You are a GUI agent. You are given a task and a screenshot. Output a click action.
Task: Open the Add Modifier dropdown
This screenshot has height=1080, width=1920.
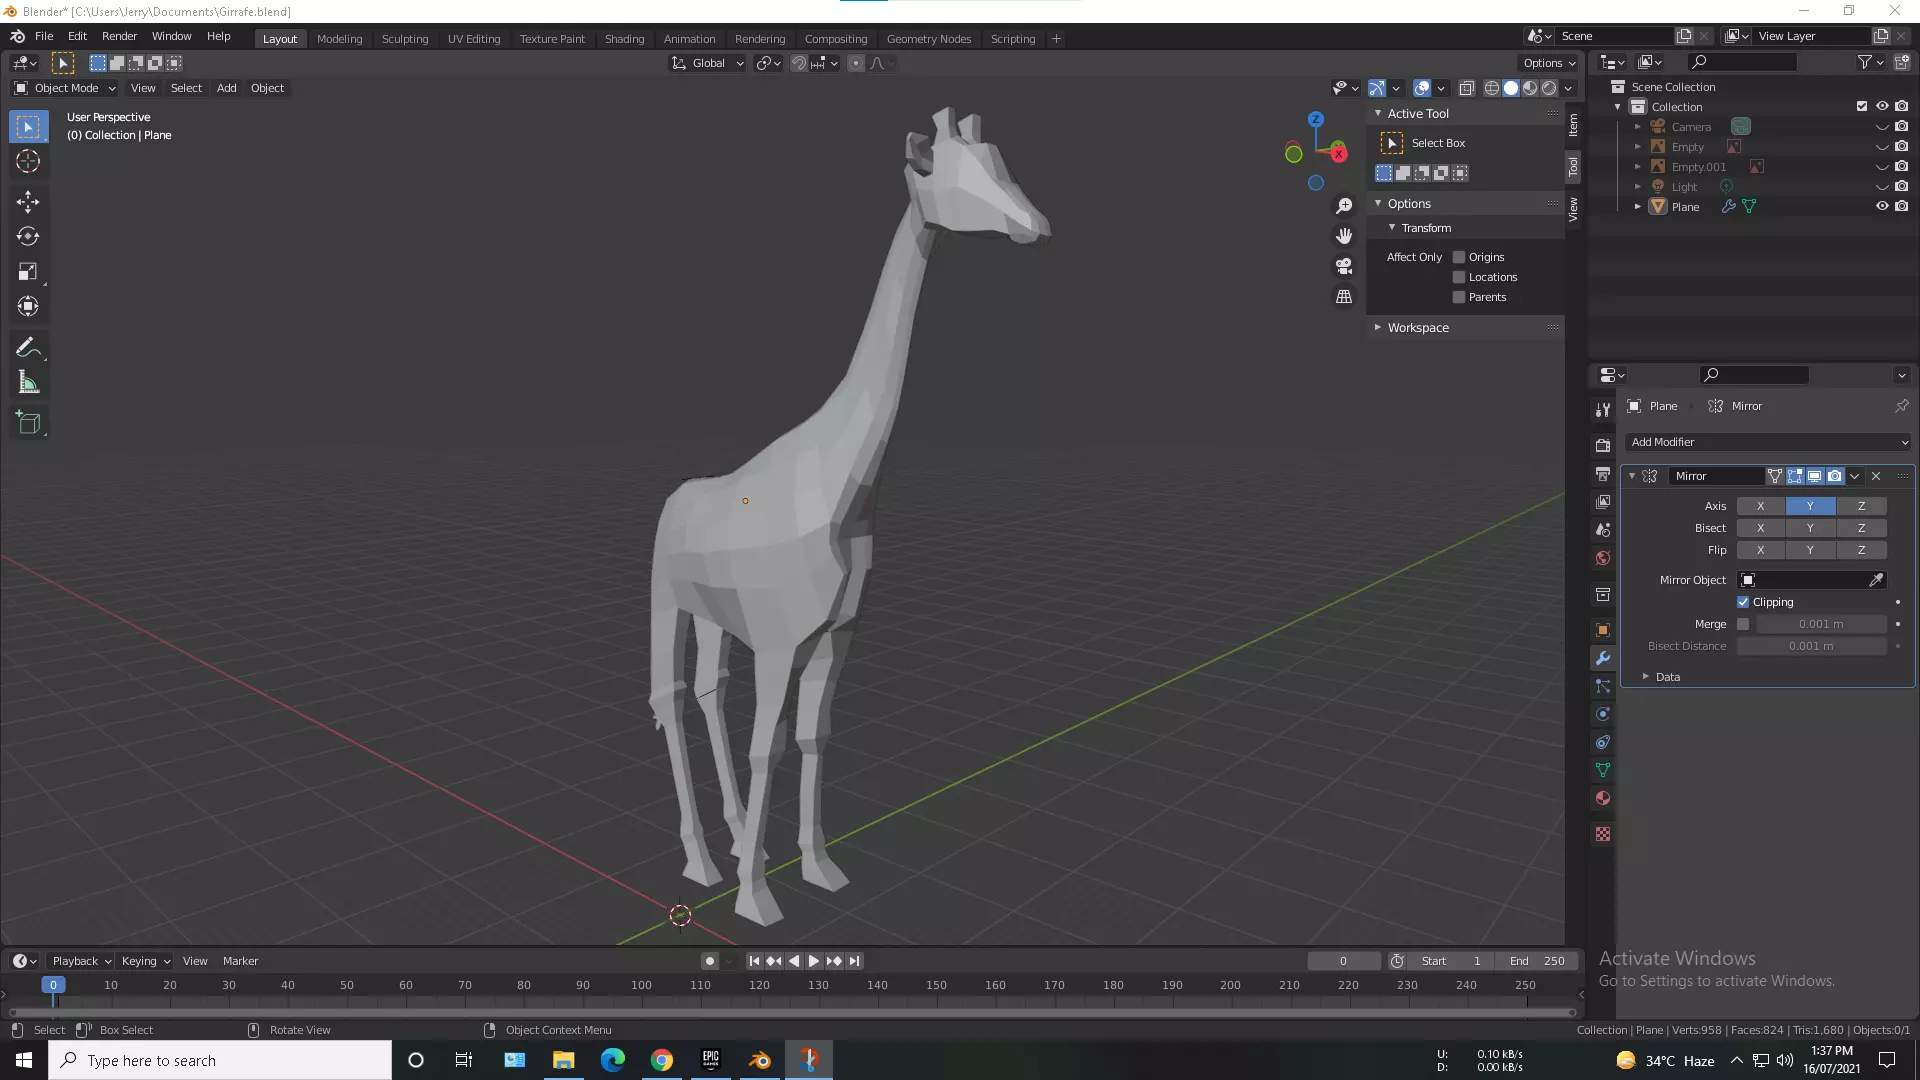pos(1769,442)
